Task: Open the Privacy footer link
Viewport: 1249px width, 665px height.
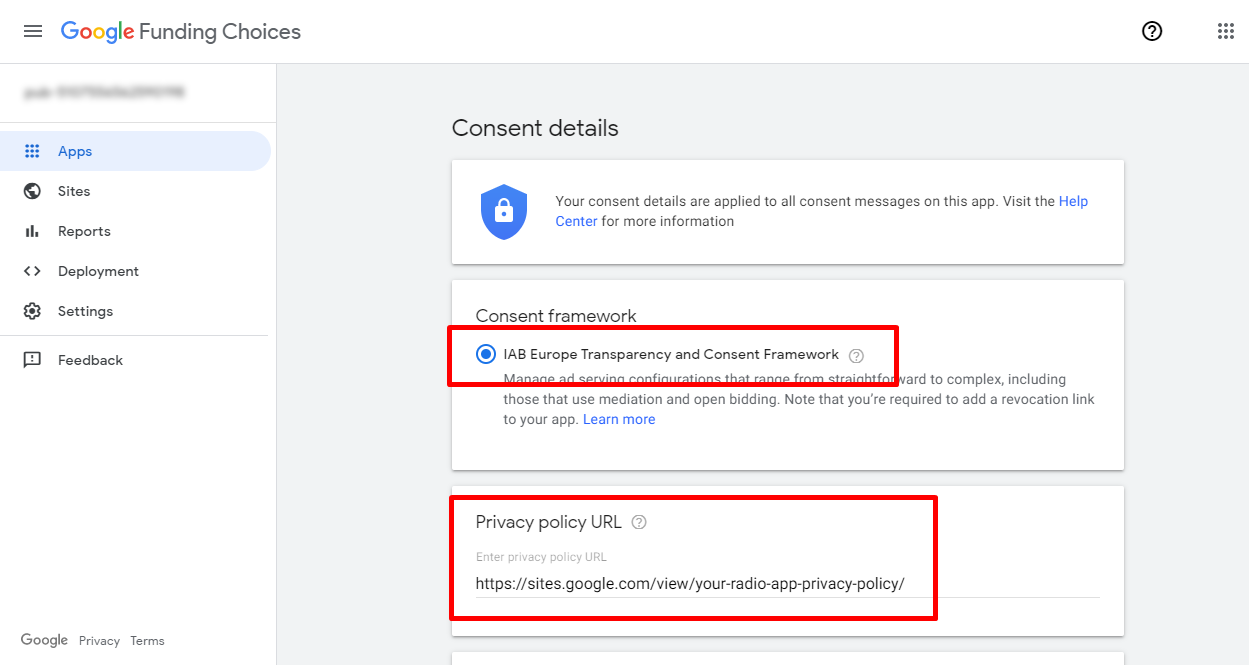Action: click(99, 641)
